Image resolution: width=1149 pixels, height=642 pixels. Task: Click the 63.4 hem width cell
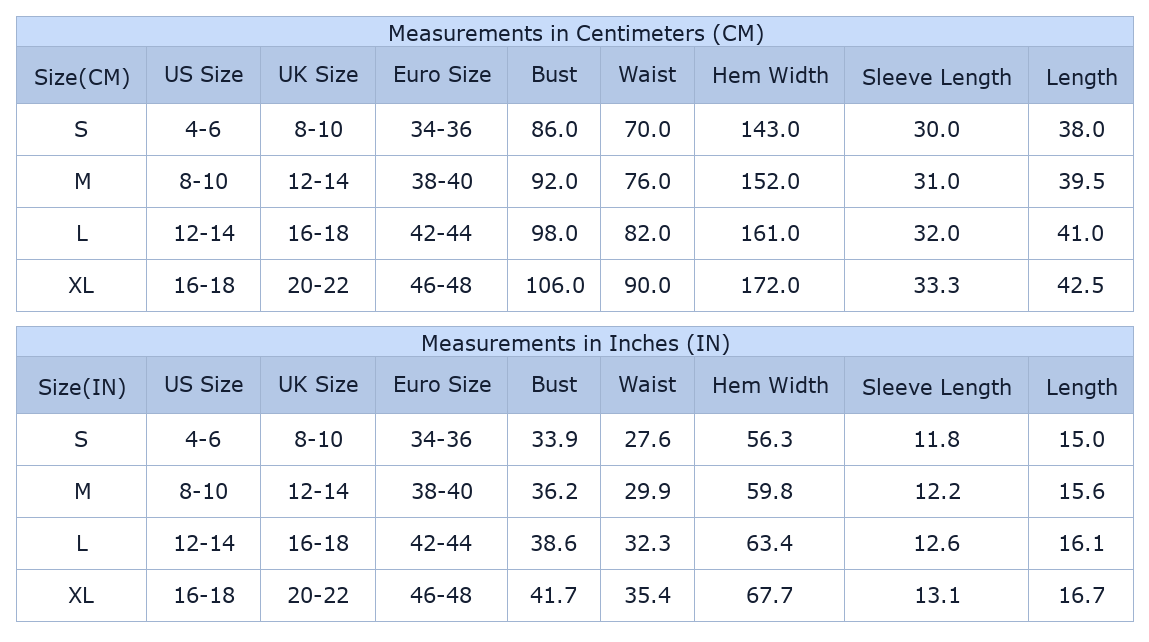(x=770, y=543)
